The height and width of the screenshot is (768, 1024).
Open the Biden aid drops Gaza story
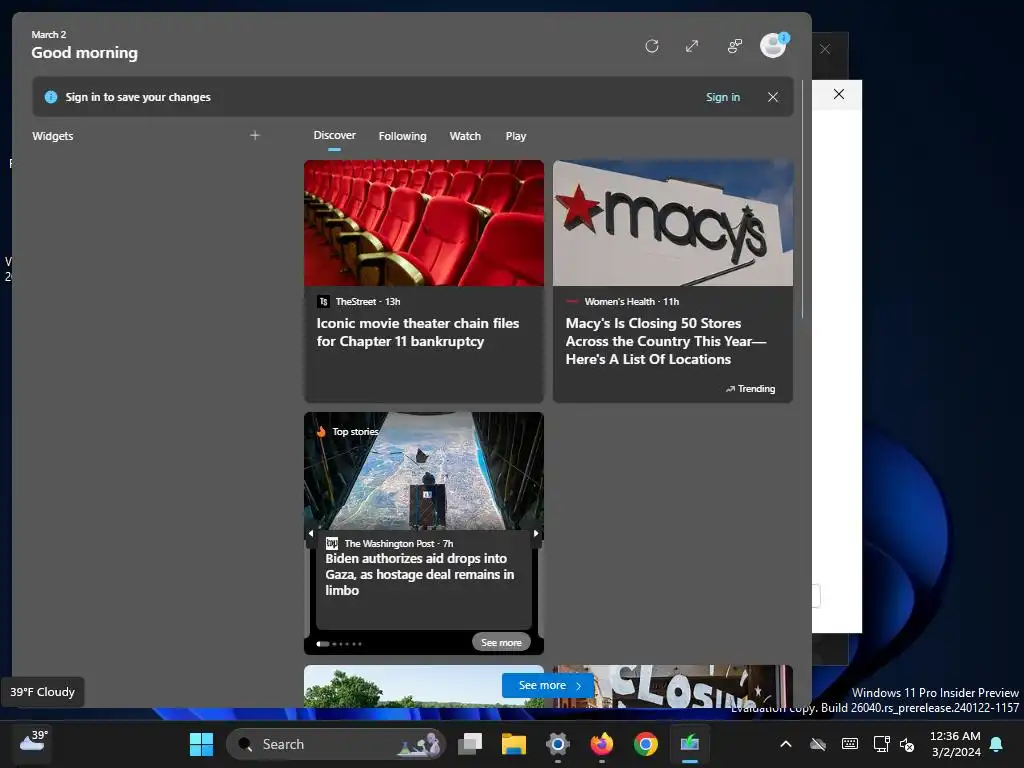pyautogui.click(x=419, y=574)
